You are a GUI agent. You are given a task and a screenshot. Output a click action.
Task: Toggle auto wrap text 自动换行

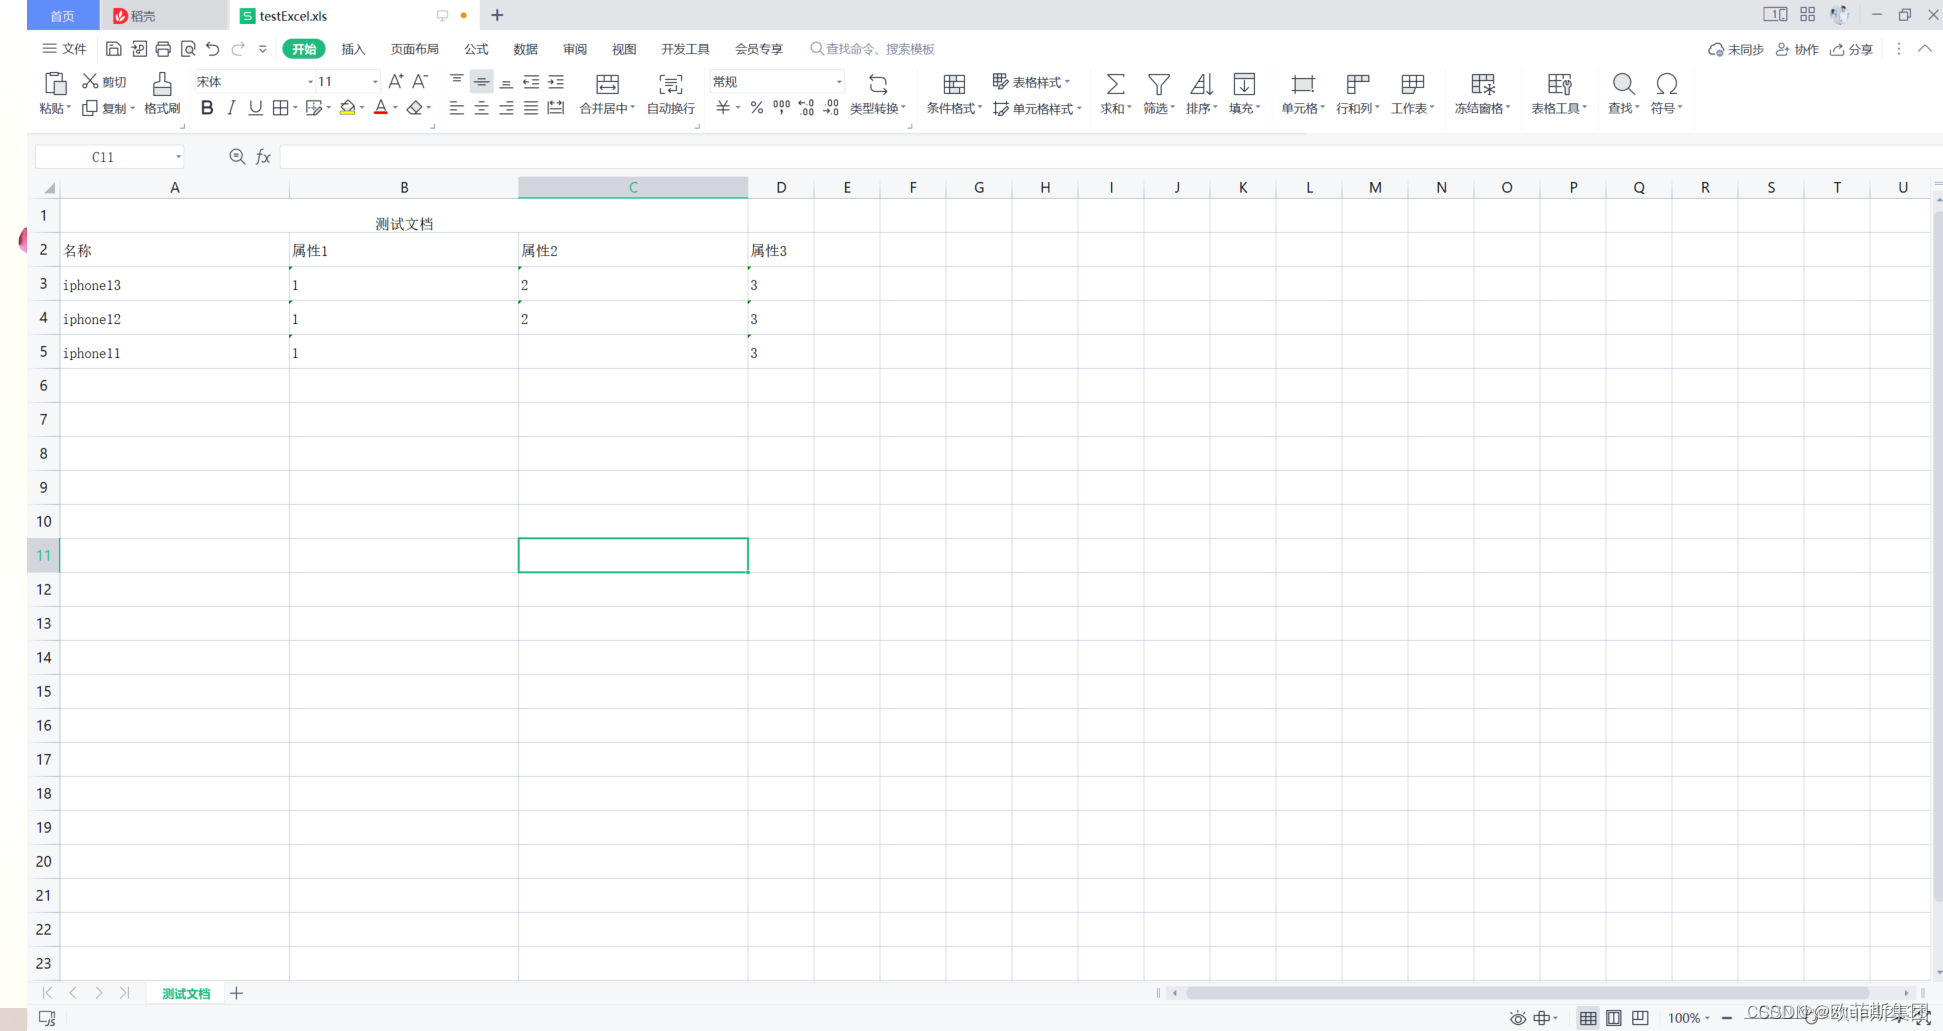671,94
